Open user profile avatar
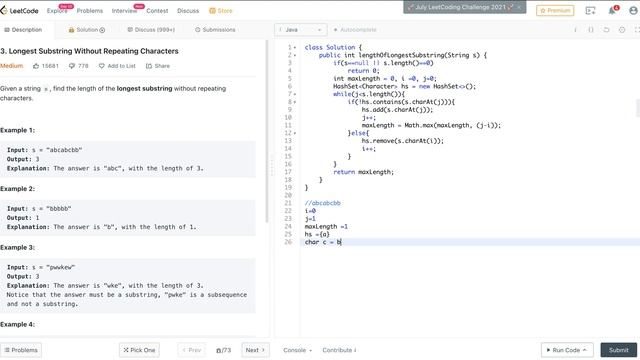The height and width of the screenshot is (360, 640). pos(633,11)
